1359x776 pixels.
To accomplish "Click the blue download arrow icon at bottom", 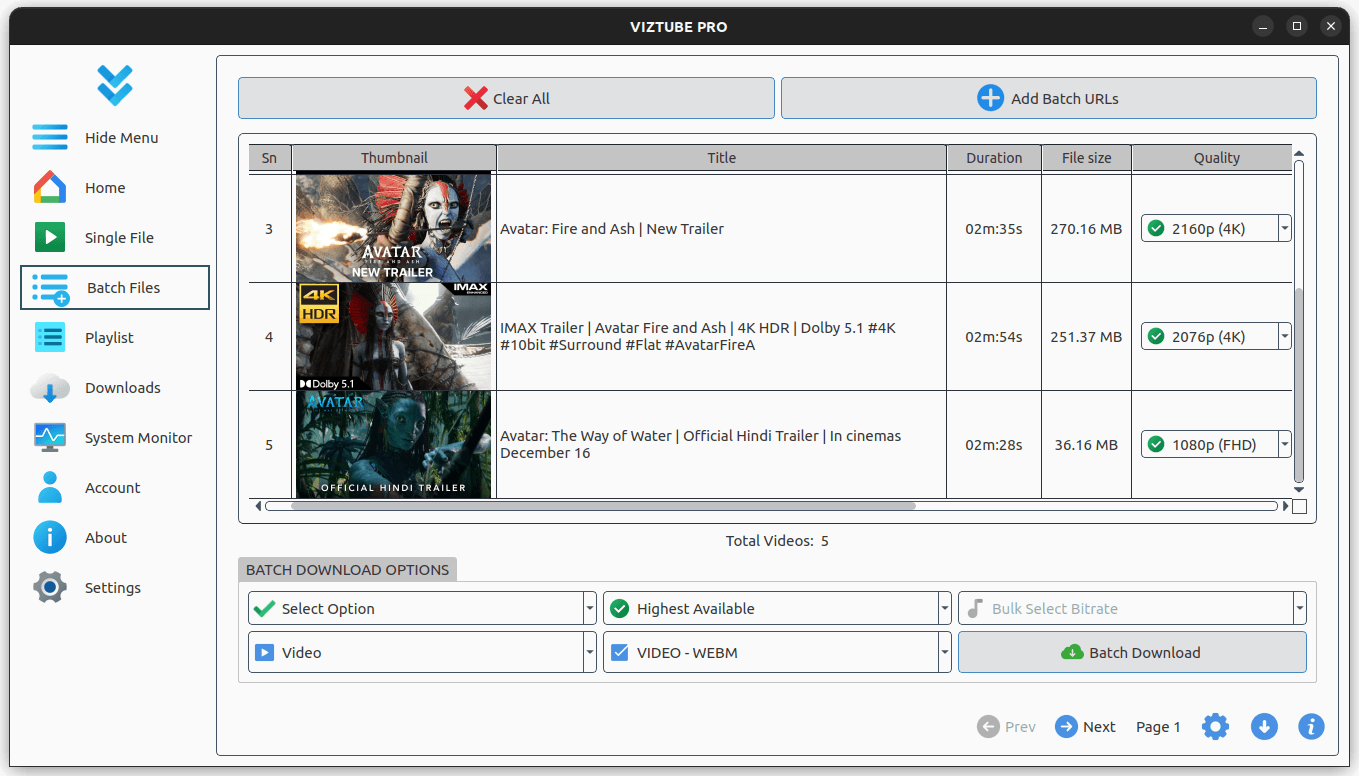I will pyautogui.click(x=1264, y=727).
